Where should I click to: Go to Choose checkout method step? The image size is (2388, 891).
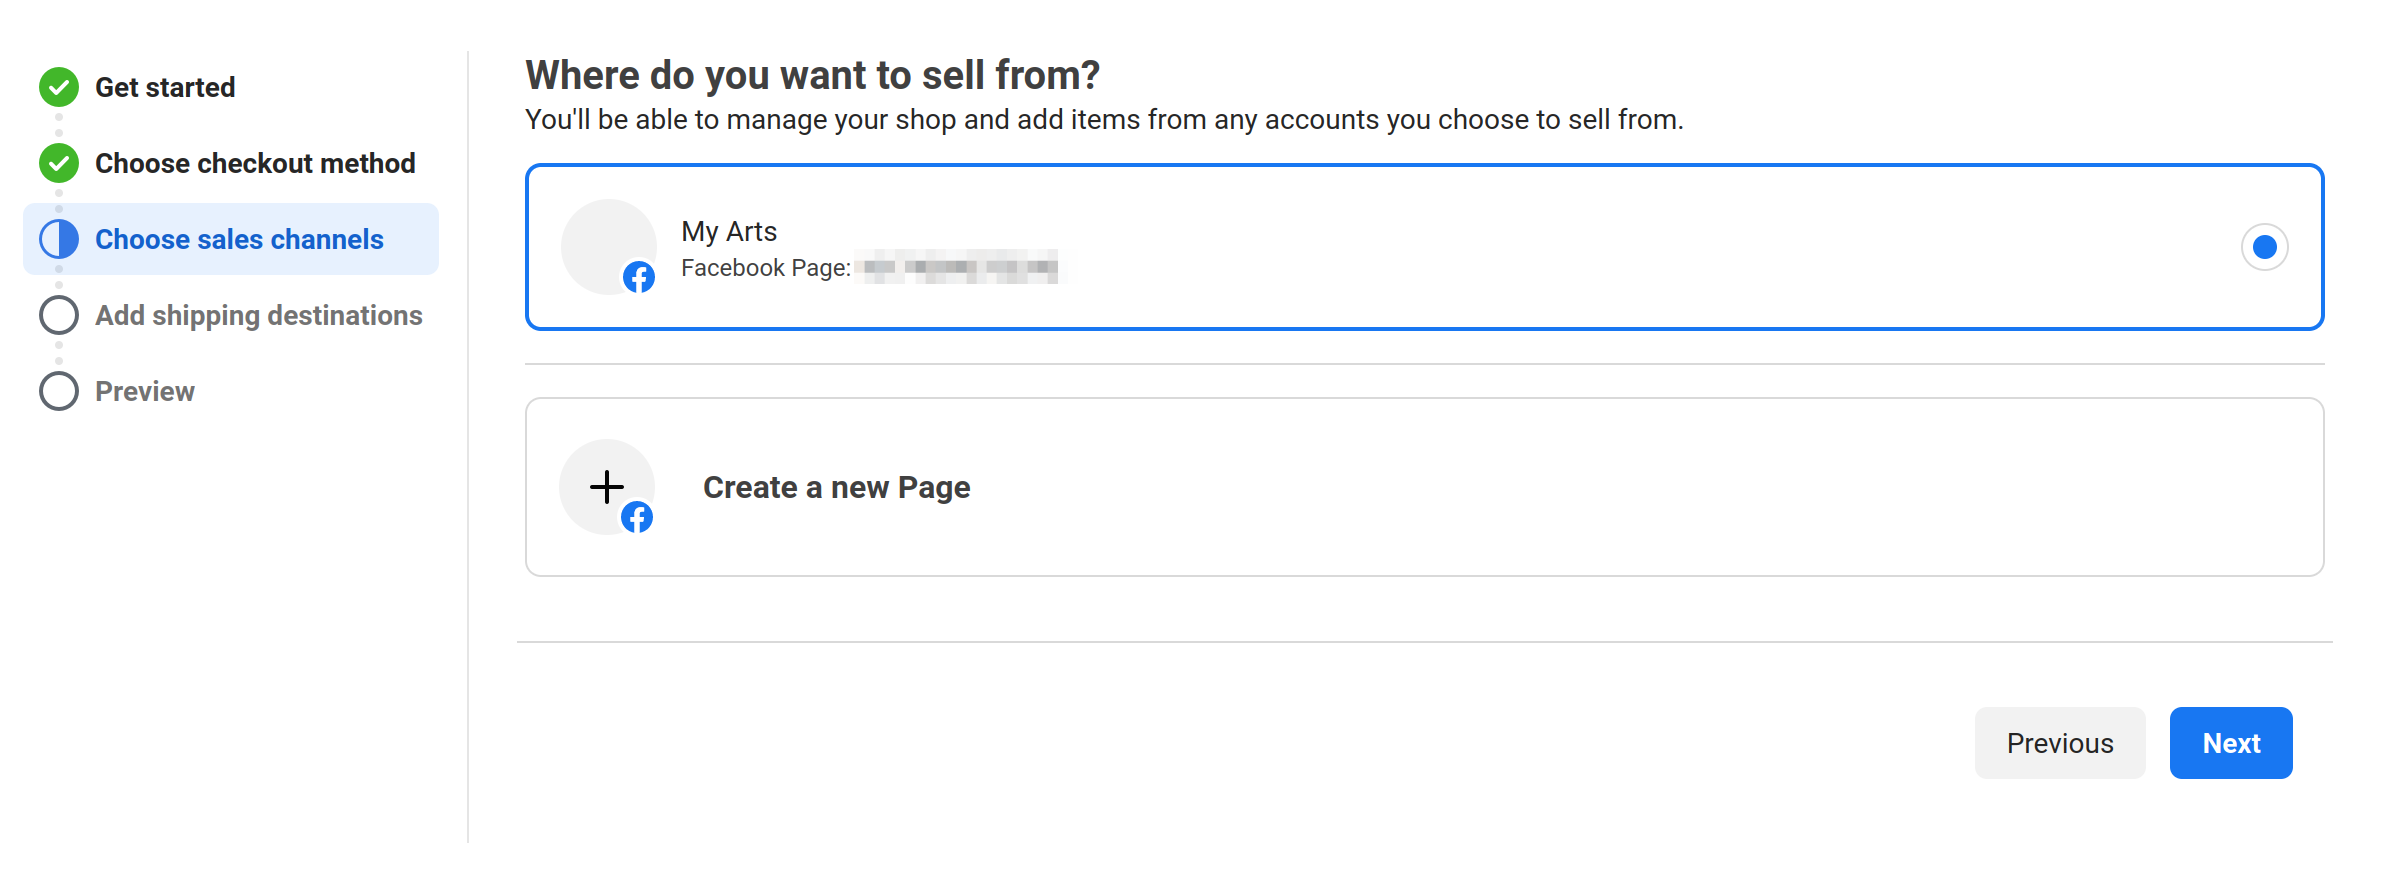point(255,164)
